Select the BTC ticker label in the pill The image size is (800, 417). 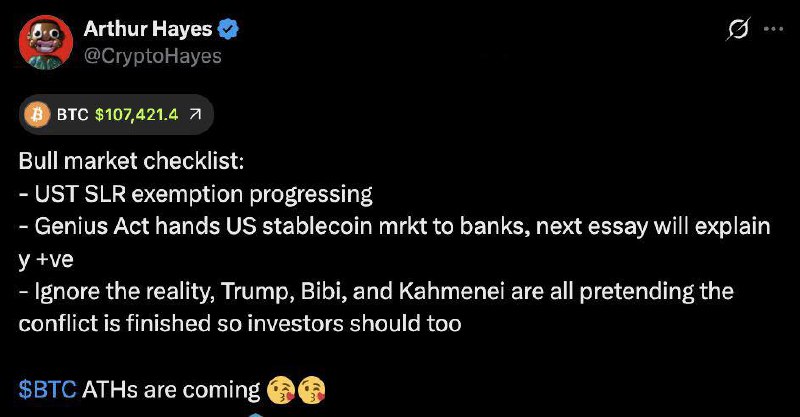pyautogui.click(x=72, y=114)
